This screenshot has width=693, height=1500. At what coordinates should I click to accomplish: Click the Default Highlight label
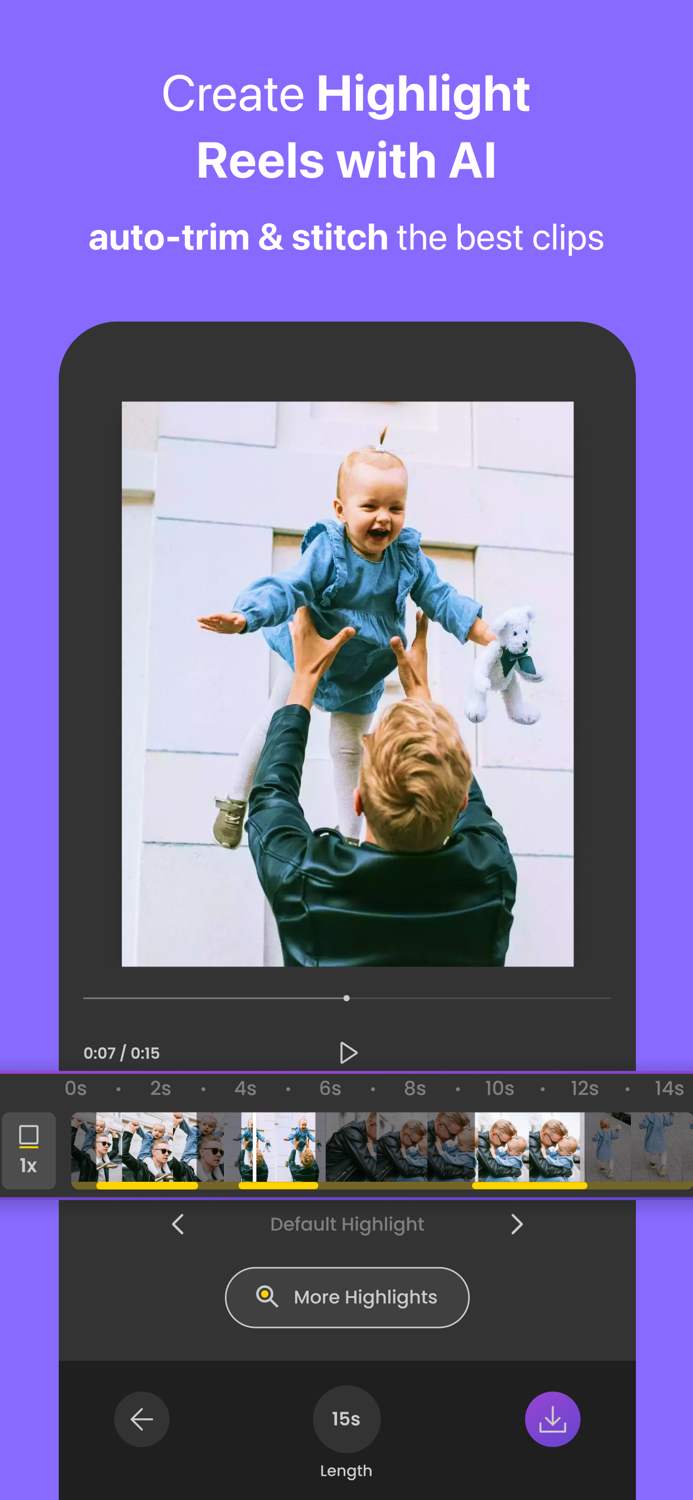coord(347,1224)
